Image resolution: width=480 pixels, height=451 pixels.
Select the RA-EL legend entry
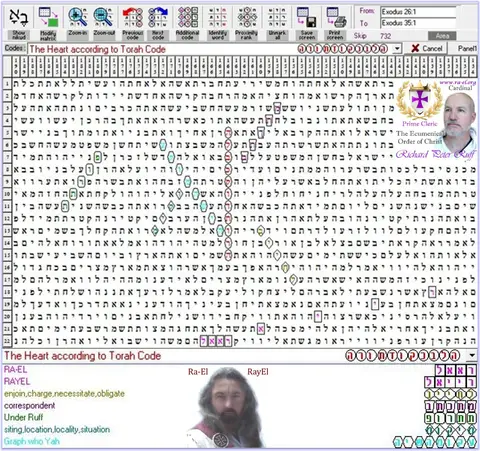pos(16,369)
